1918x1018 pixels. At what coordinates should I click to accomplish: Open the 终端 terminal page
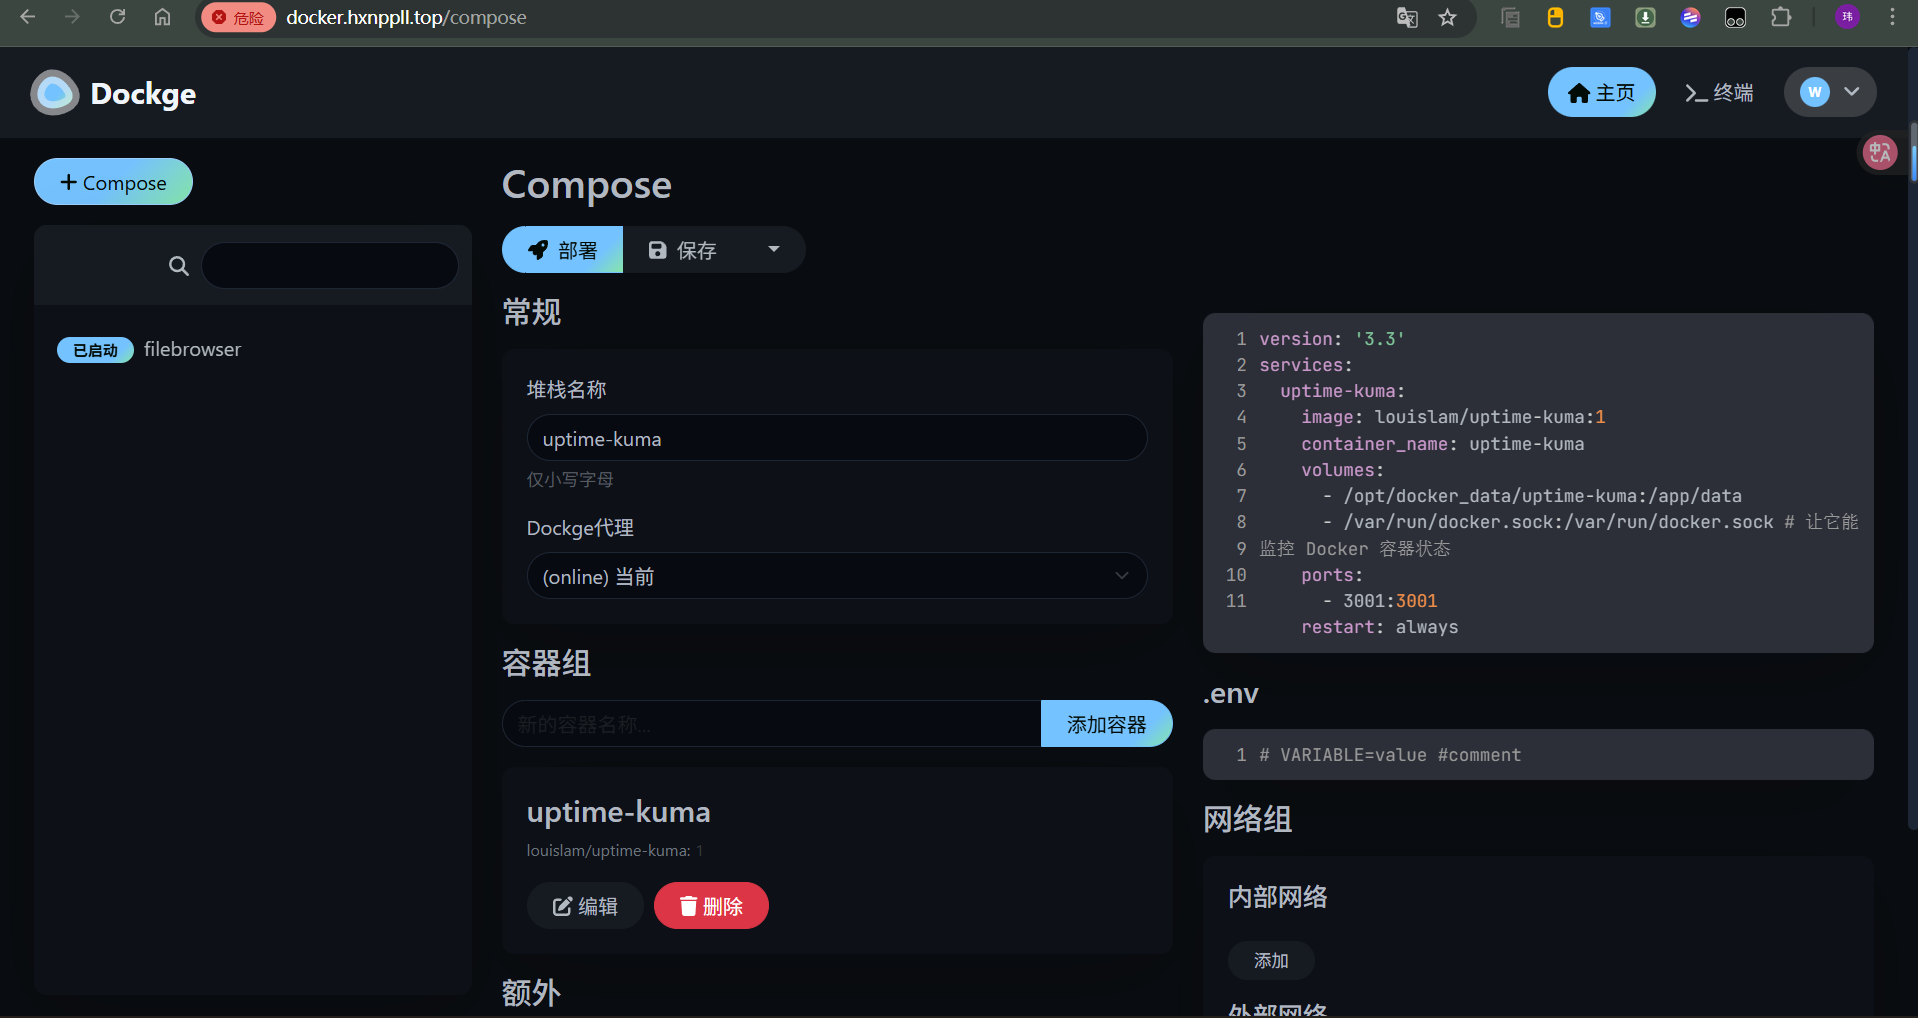tap(1719, 92)
